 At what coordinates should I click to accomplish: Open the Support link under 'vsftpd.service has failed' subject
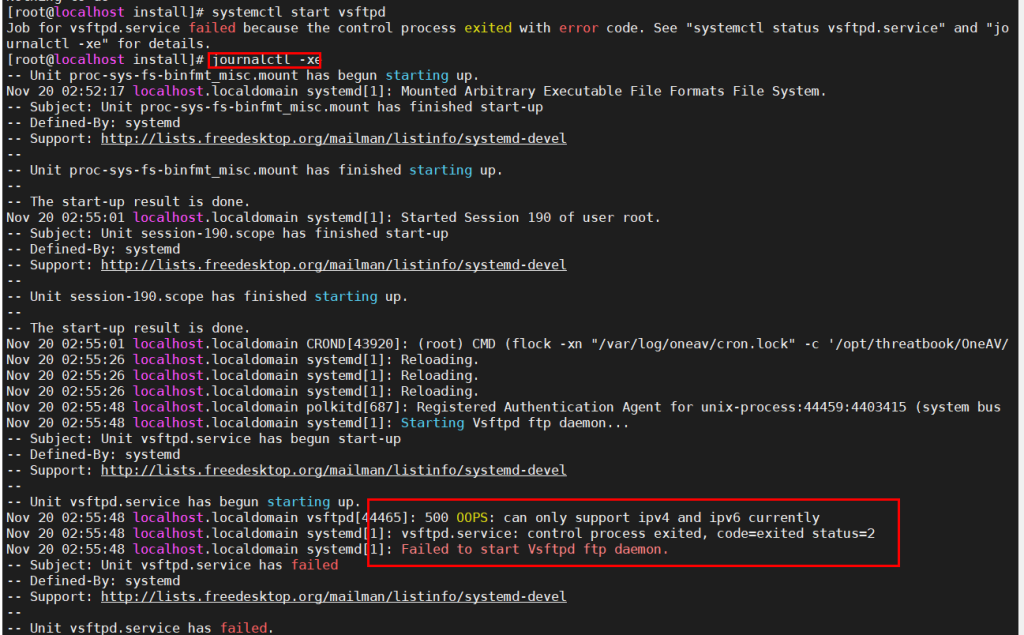coord(333,597)
